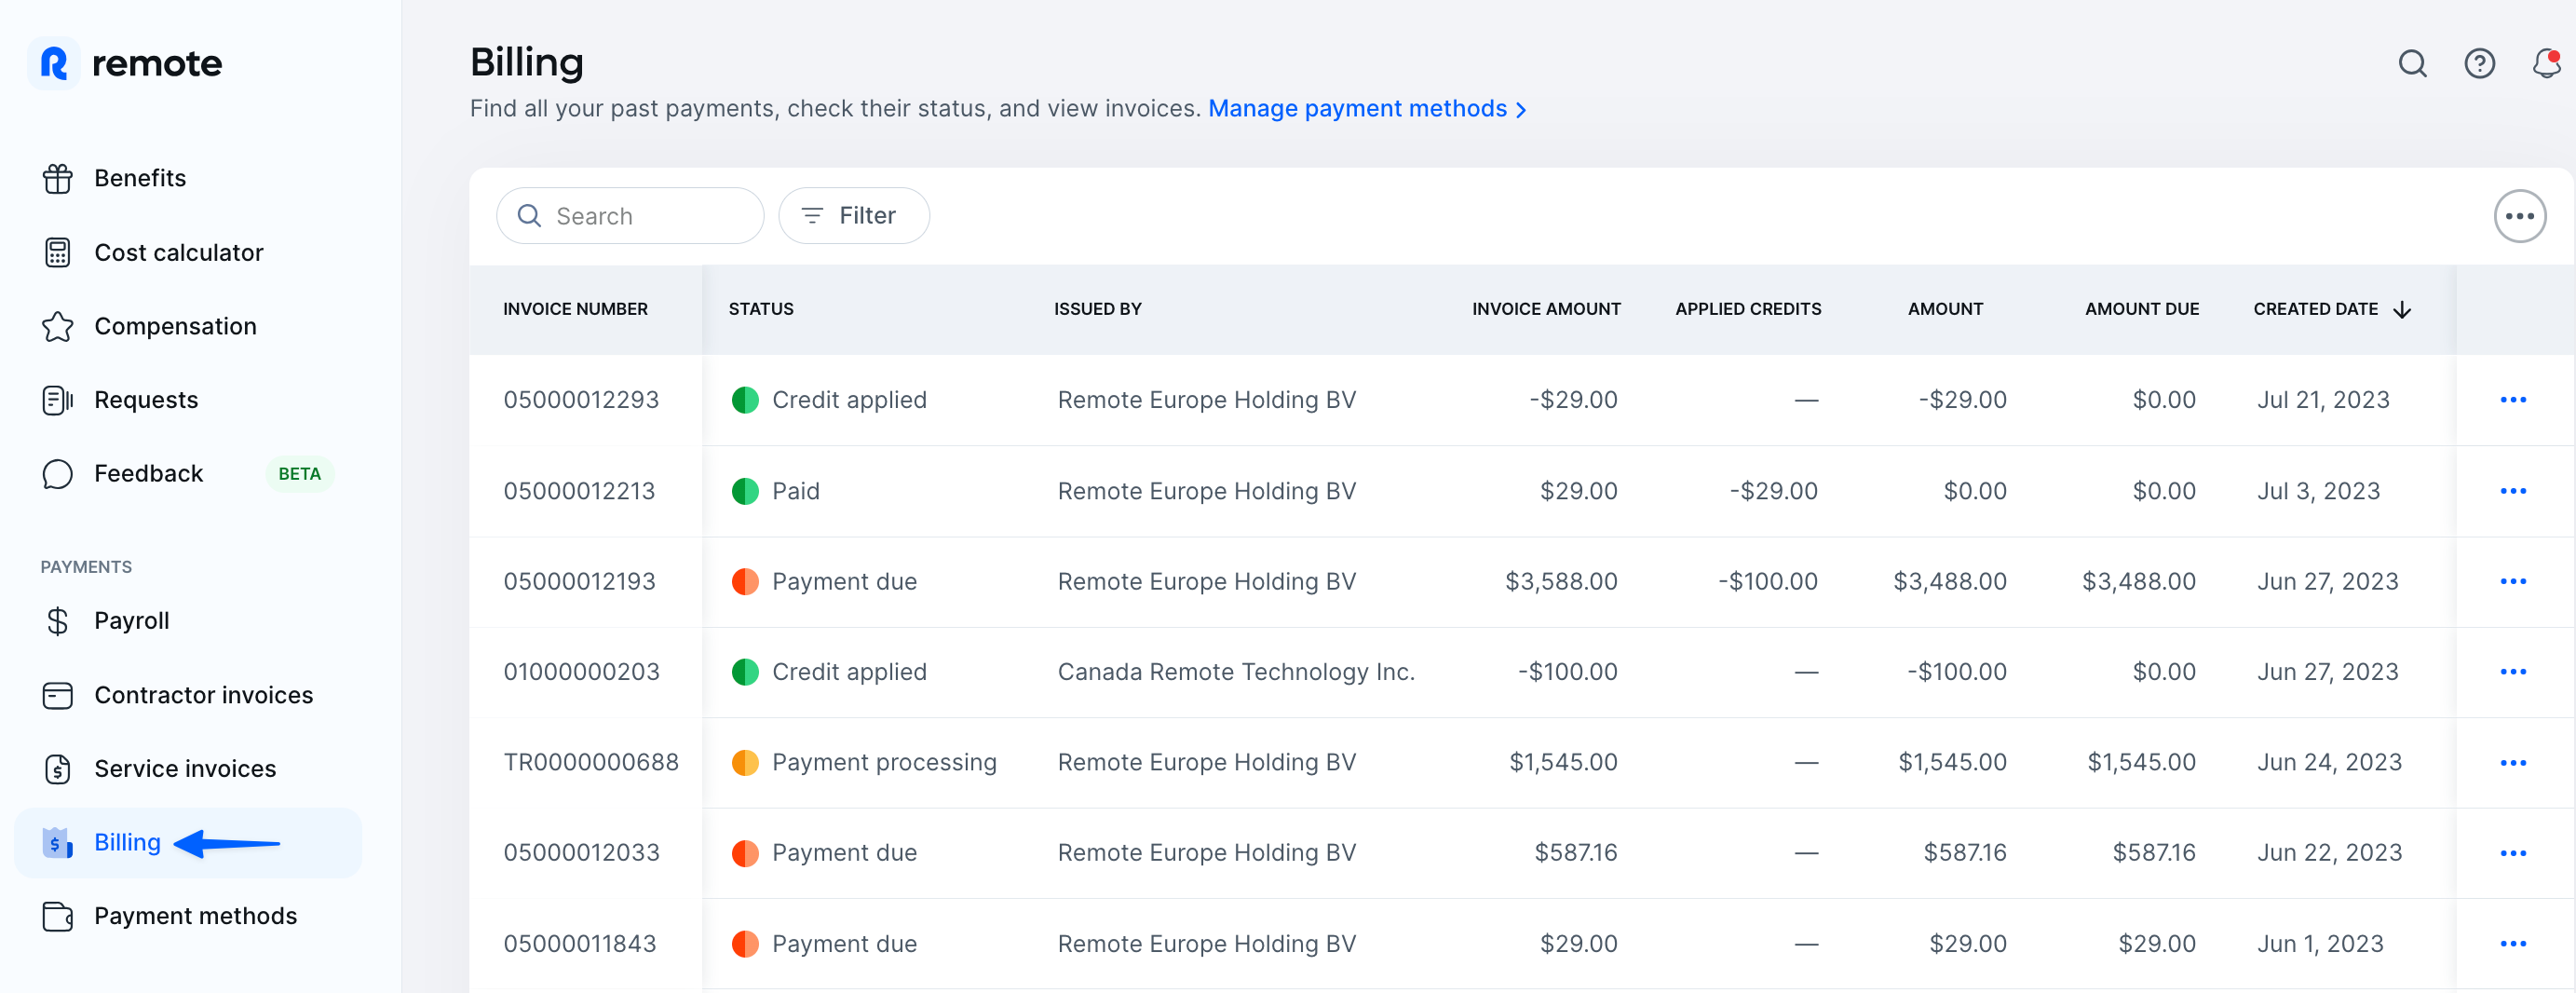The height and width of the screenshot is (993, 2576).
Task: Open row actions for invoice 05000012193
Action: 2513,581
